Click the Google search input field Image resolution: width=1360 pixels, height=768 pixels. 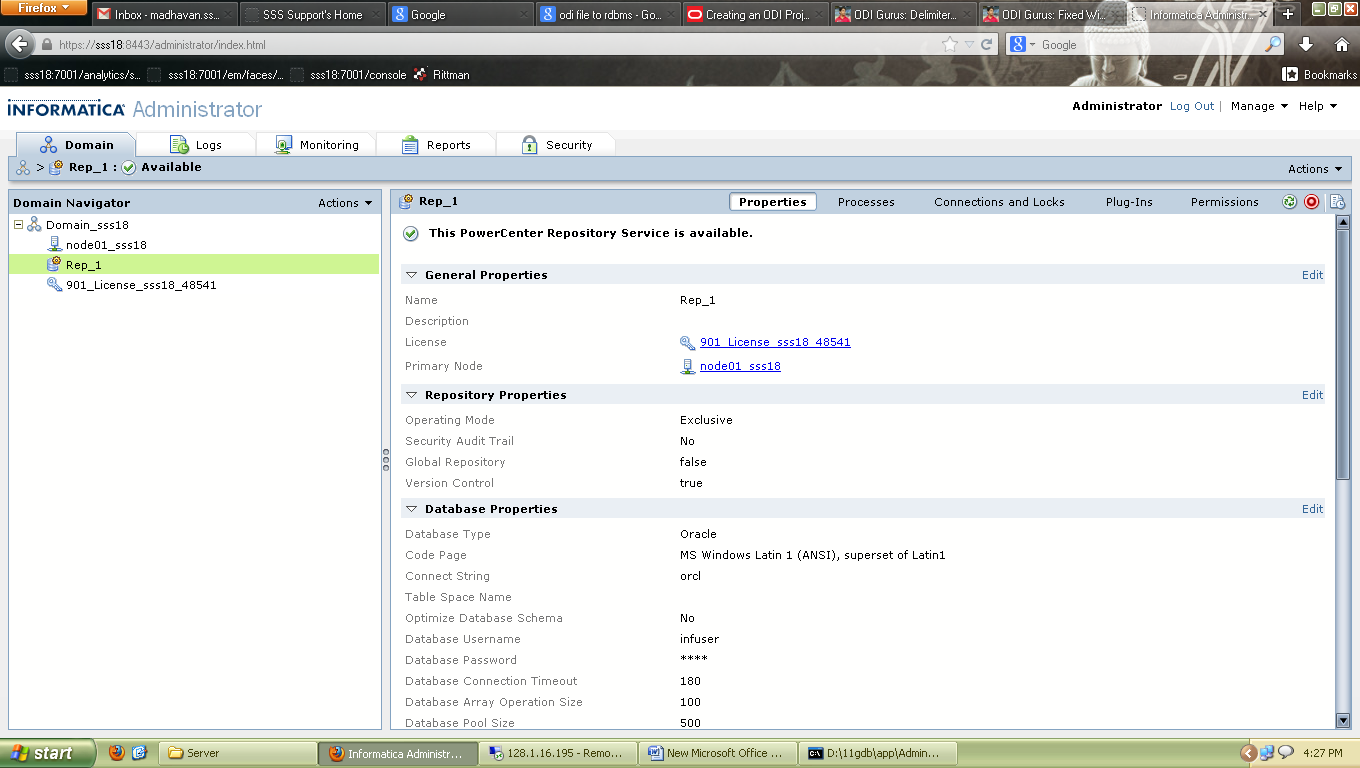click(1150, 44)
